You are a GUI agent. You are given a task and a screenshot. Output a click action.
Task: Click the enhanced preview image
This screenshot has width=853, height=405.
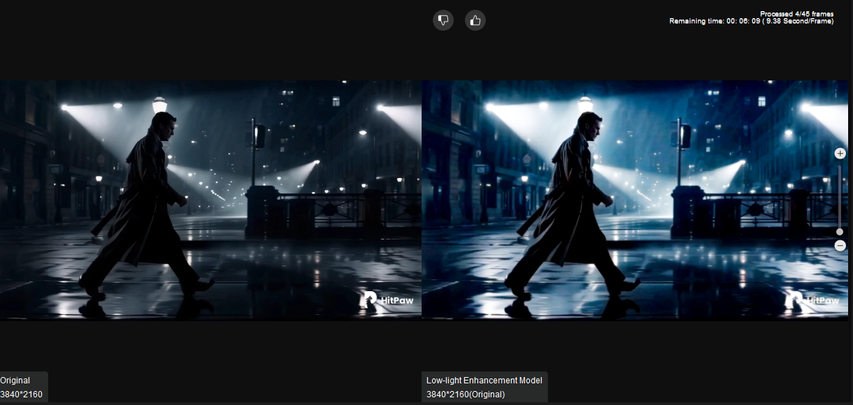pyautogui.click(x=635, y=200)
